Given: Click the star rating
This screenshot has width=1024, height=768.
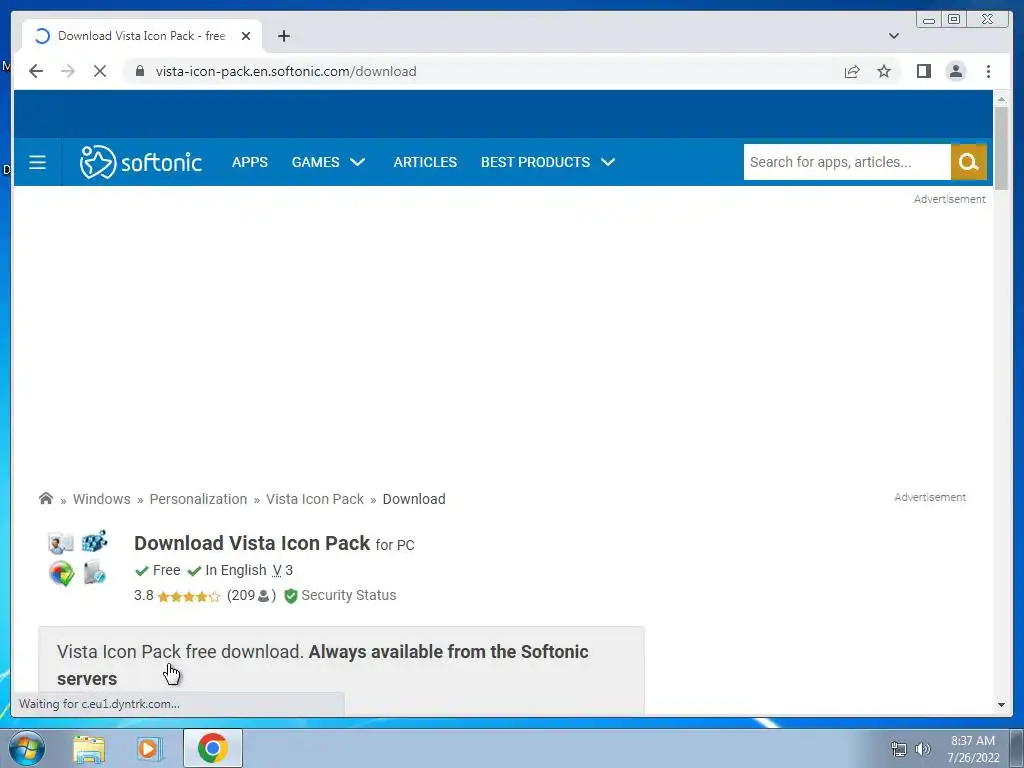Looking at the screenshot, I should [x=189, y=596].
